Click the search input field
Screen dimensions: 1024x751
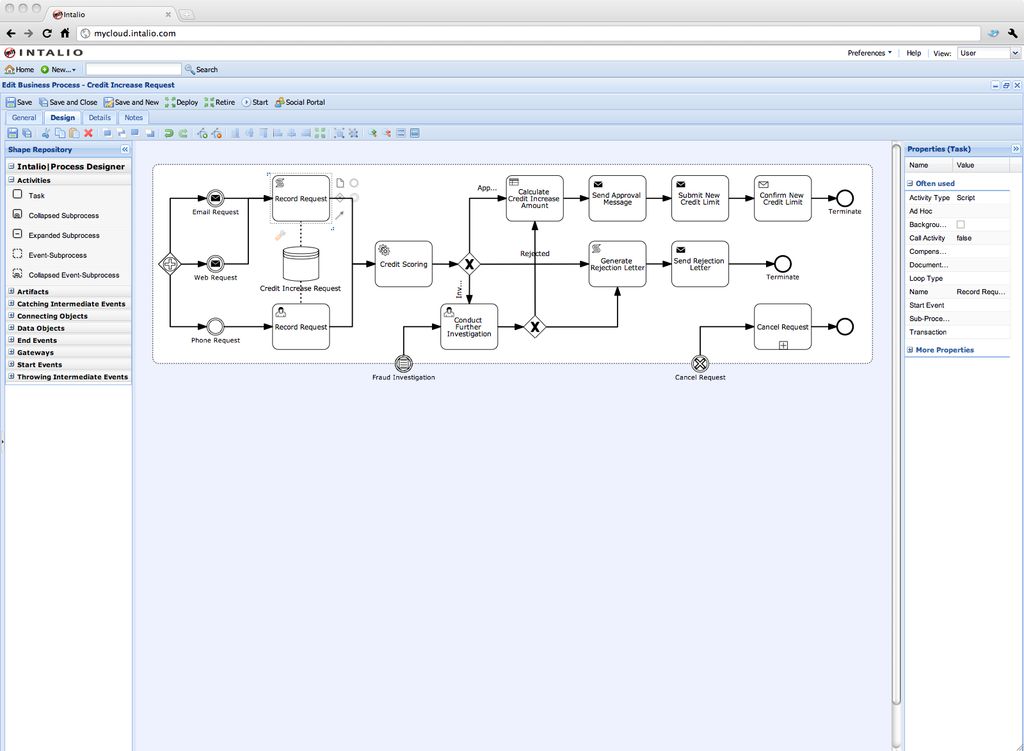coord(133,69)
